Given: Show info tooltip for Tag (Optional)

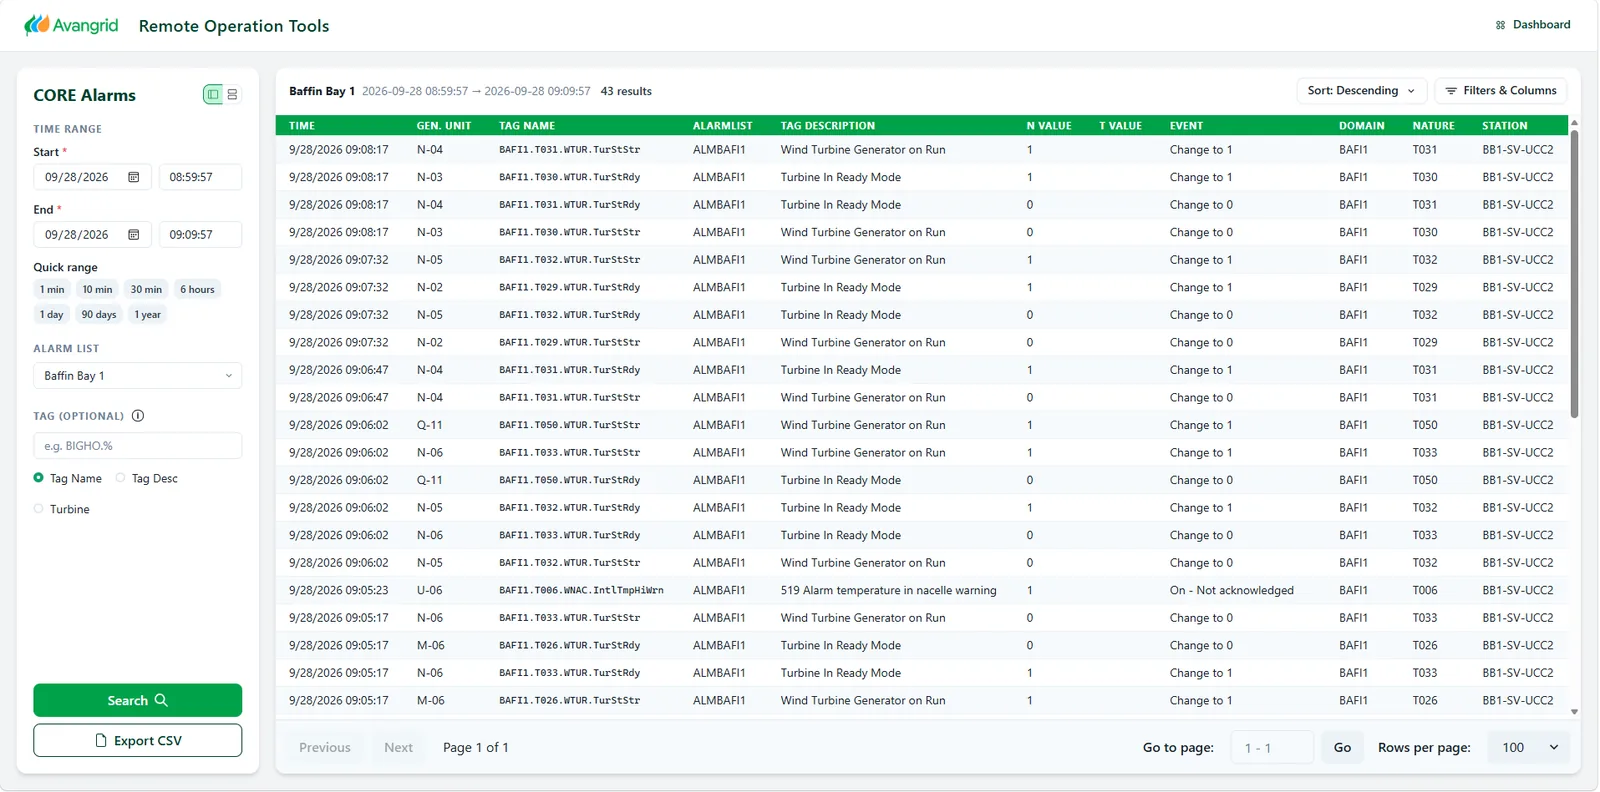Looking at the screenshot, I should (x=138, y=416).
